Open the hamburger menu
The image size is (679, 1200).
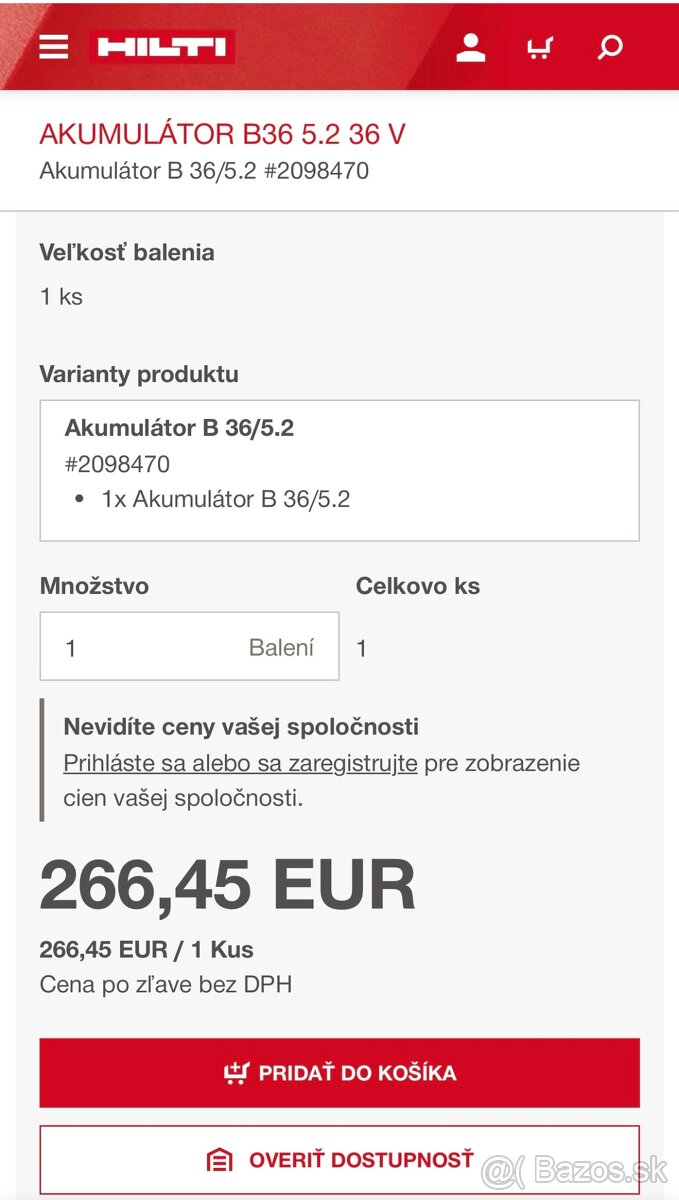pyautogui.click(x=54, y=47)
